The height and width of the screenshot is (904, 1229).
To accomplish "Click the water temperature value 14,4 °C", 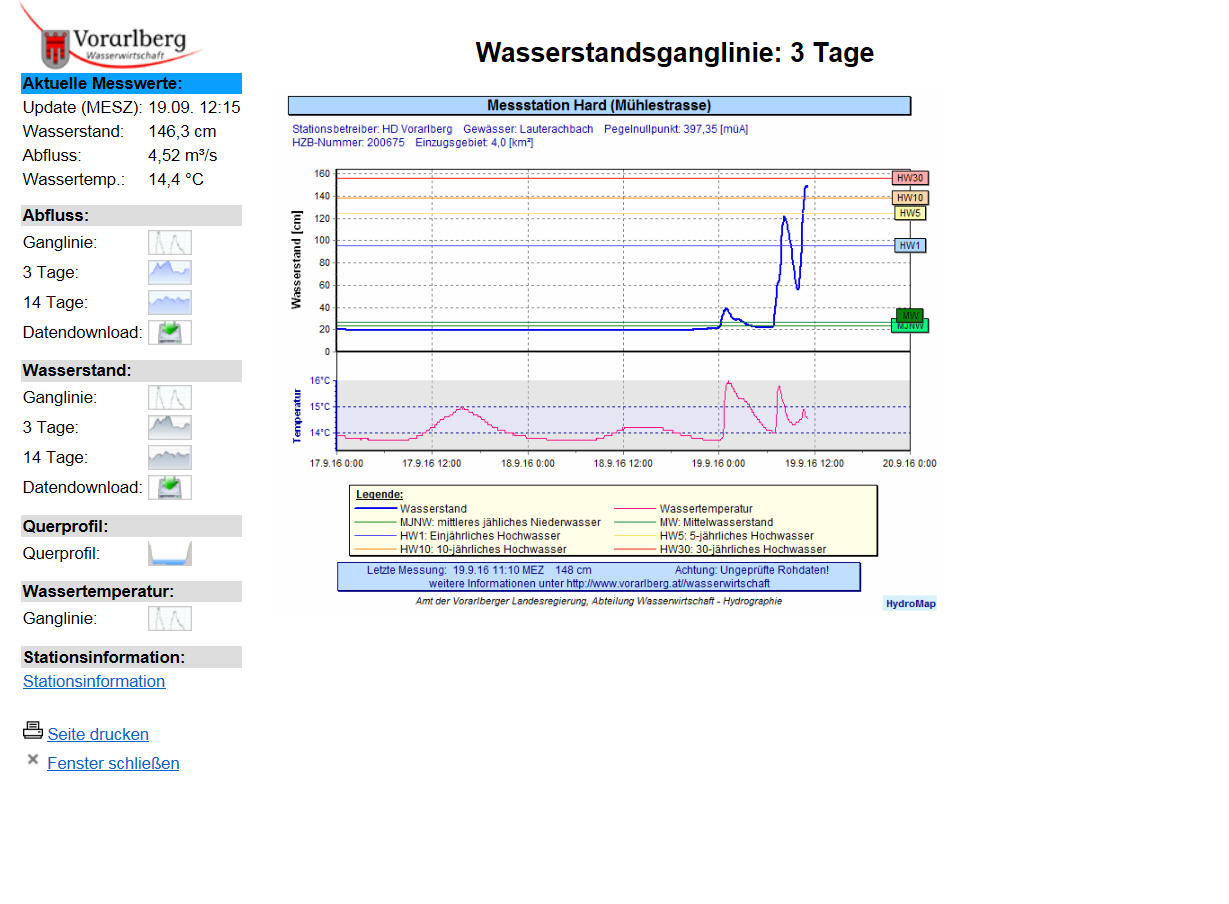I will 176,179.
